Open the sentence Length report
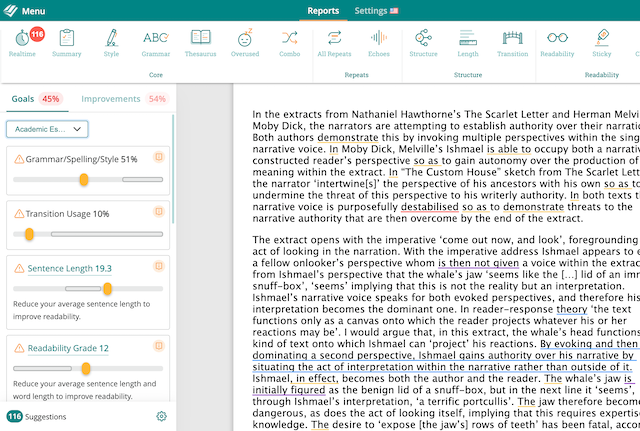 (468, 43)
